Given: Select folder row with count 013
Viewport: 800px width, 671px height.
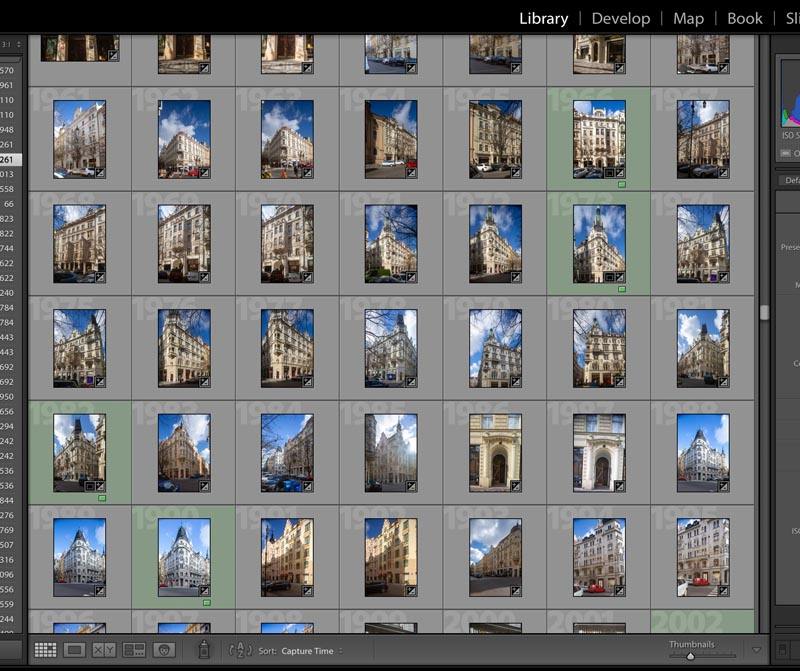Looking at the screenshot, I should [11, 174].
